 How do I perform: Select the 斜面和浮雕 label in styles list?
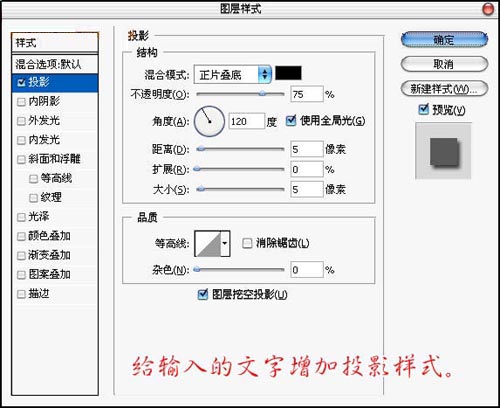click(54, 159)
